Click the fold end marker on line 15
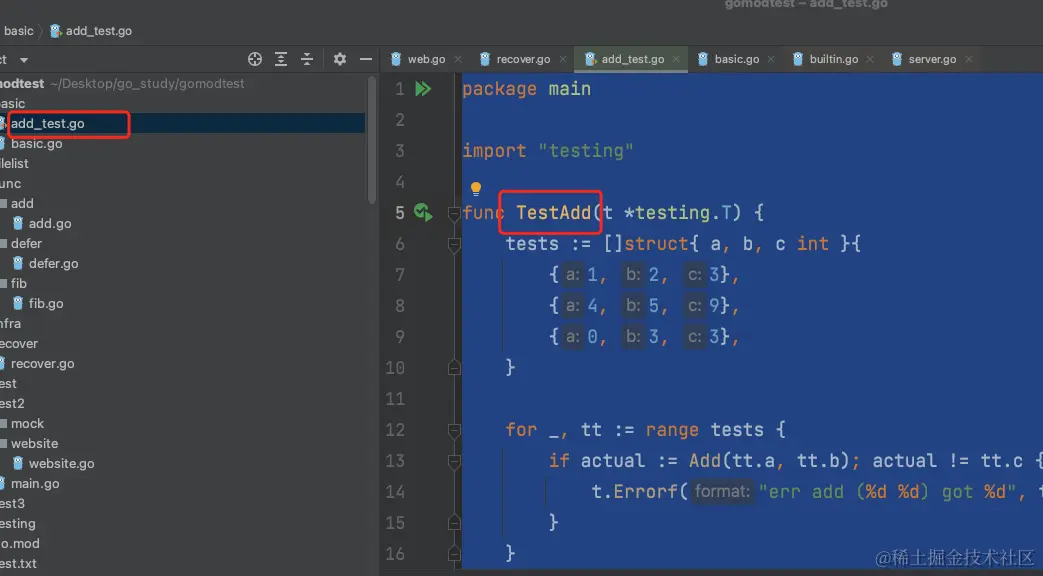Screen dimensions: 1043x576 (454, 523)
